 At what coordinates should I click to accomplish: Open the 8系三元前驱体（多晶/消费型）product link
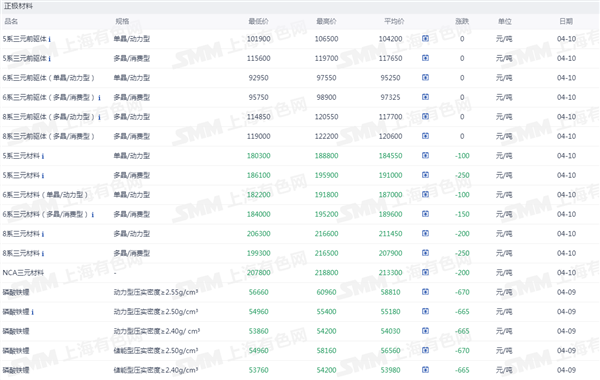tap(48, 136)
